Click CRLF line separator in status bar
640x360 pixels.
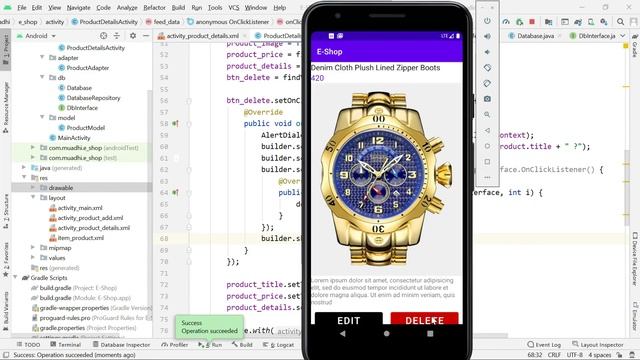point(554,355)
